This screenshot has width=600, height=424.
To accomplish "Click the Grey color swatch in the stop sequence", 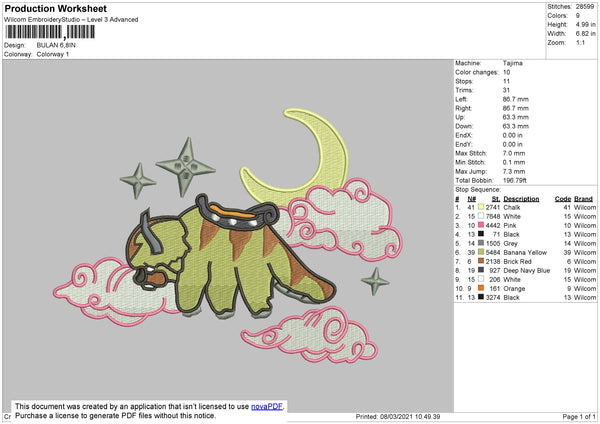I will pos(481,243).
